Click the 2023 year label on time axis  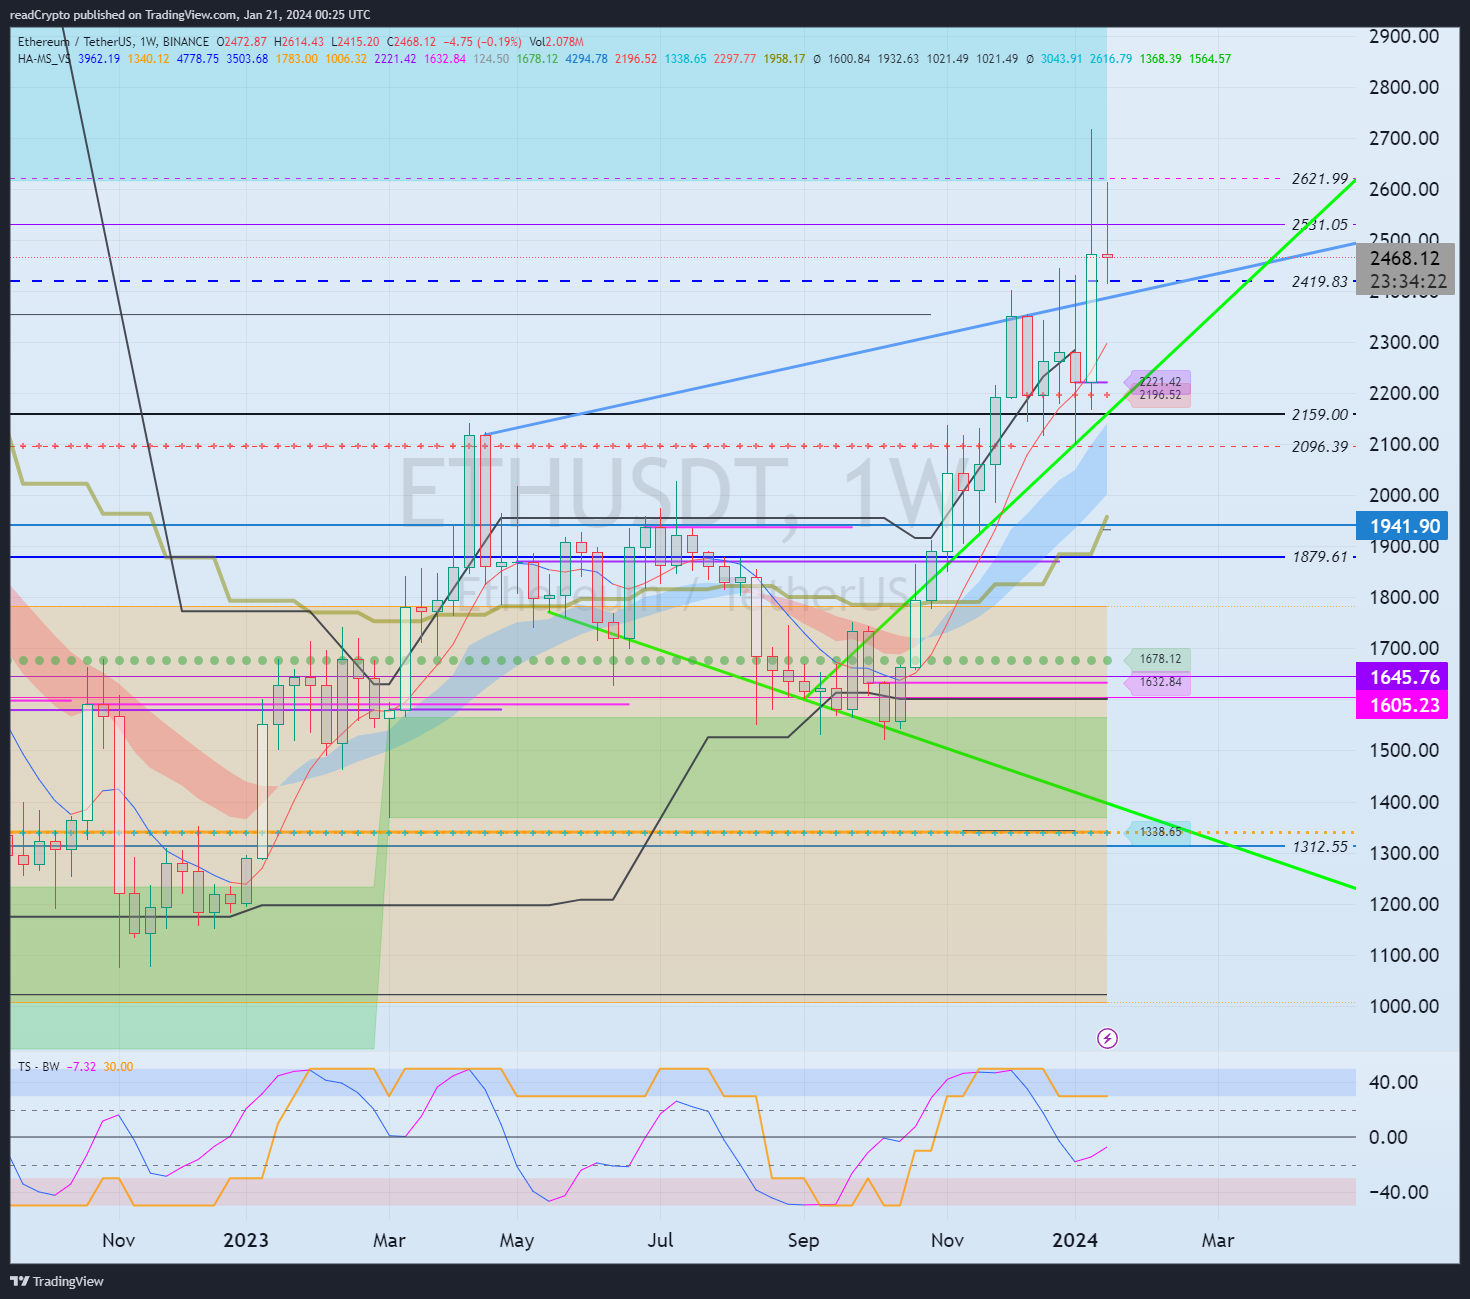246,1240
